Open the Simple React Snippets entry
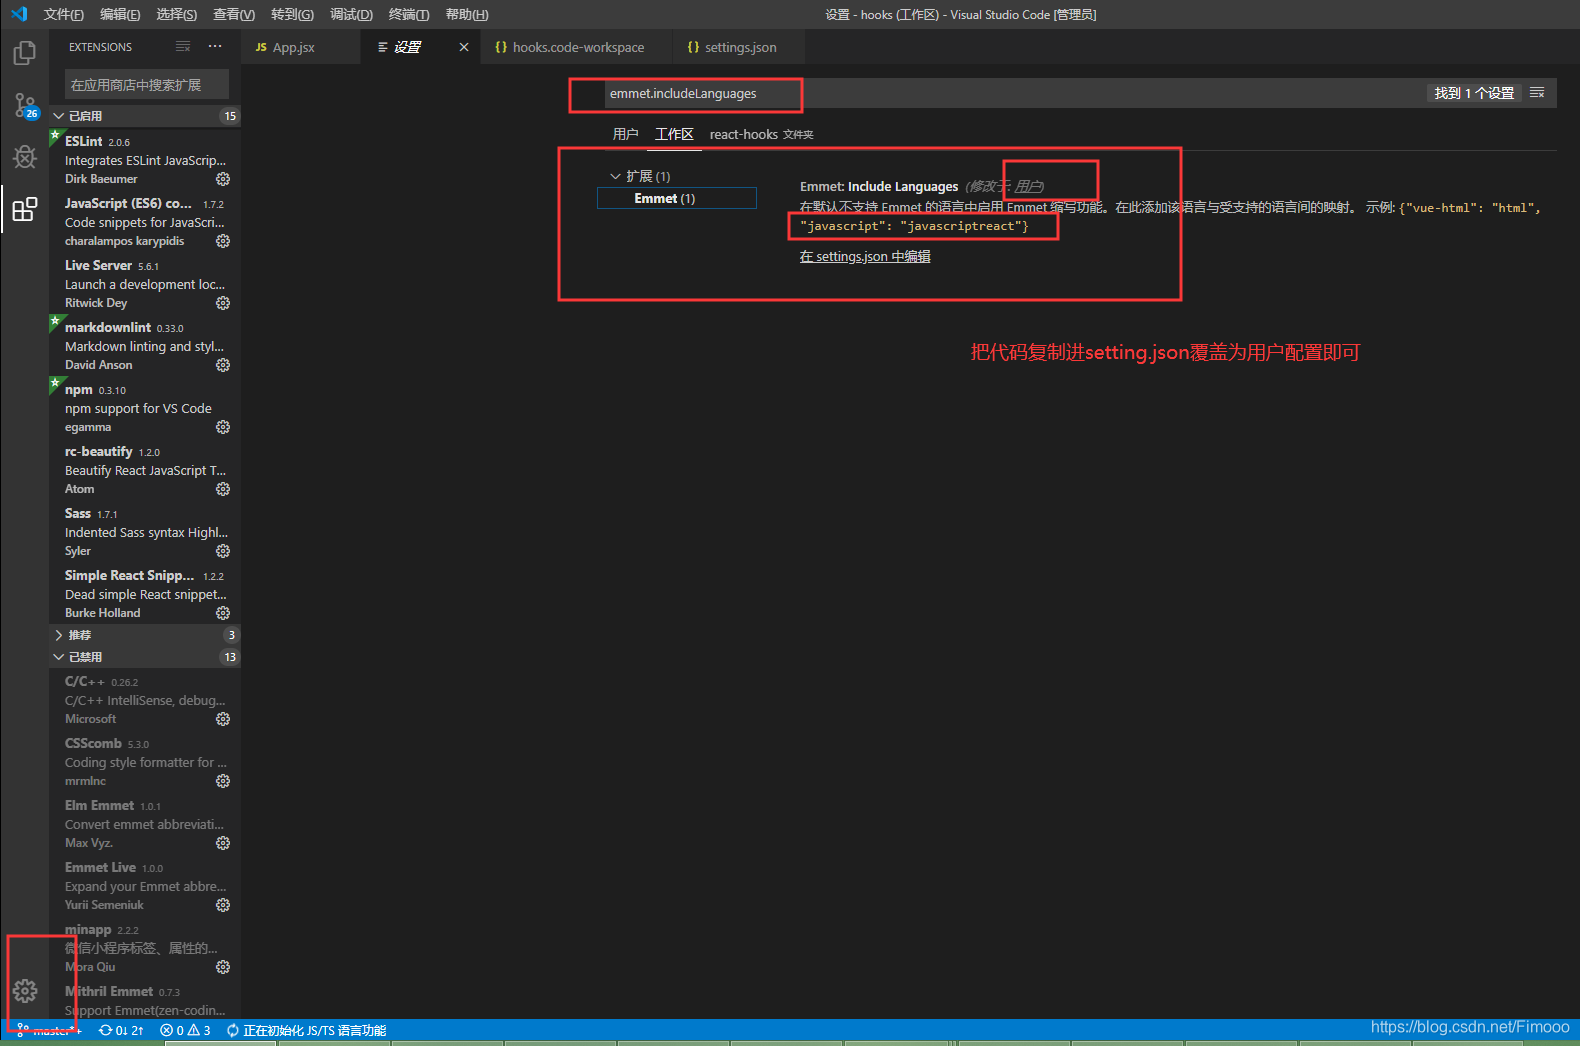This screenshot has height=1046, width=1580. click(145, 594)
